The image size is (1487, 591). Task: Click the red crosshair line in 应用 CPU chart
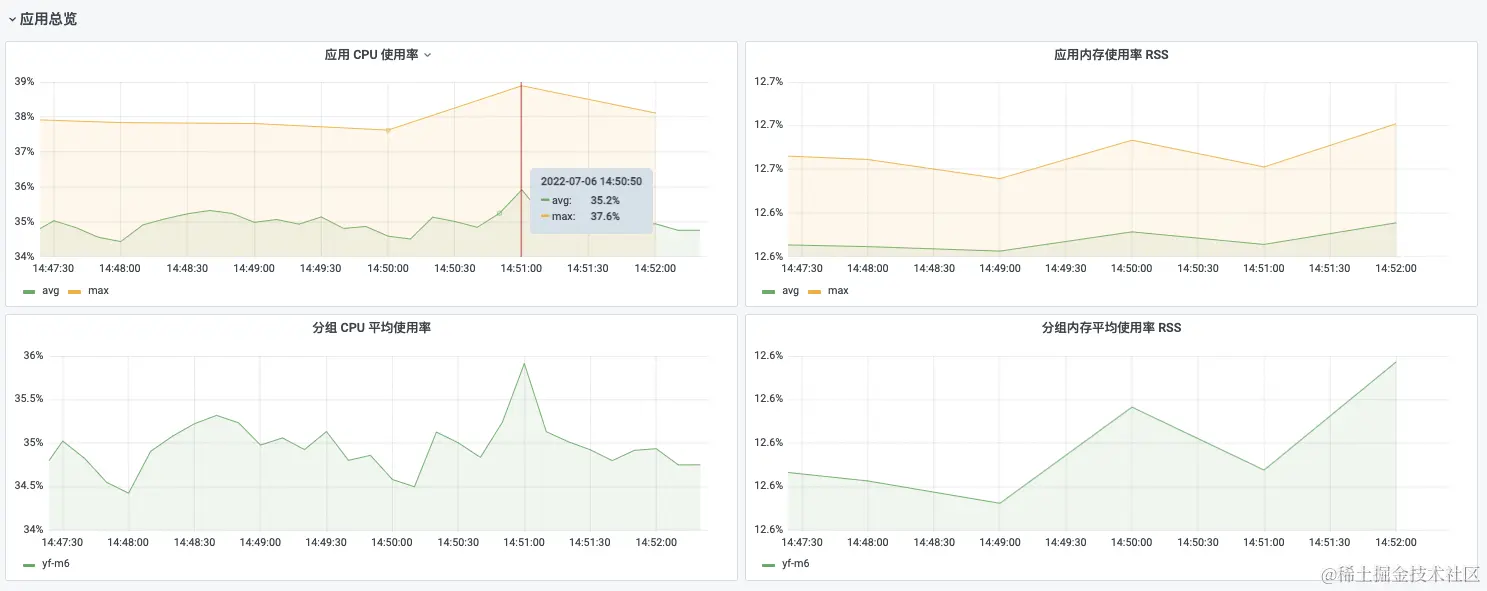(x=521, y=170)
